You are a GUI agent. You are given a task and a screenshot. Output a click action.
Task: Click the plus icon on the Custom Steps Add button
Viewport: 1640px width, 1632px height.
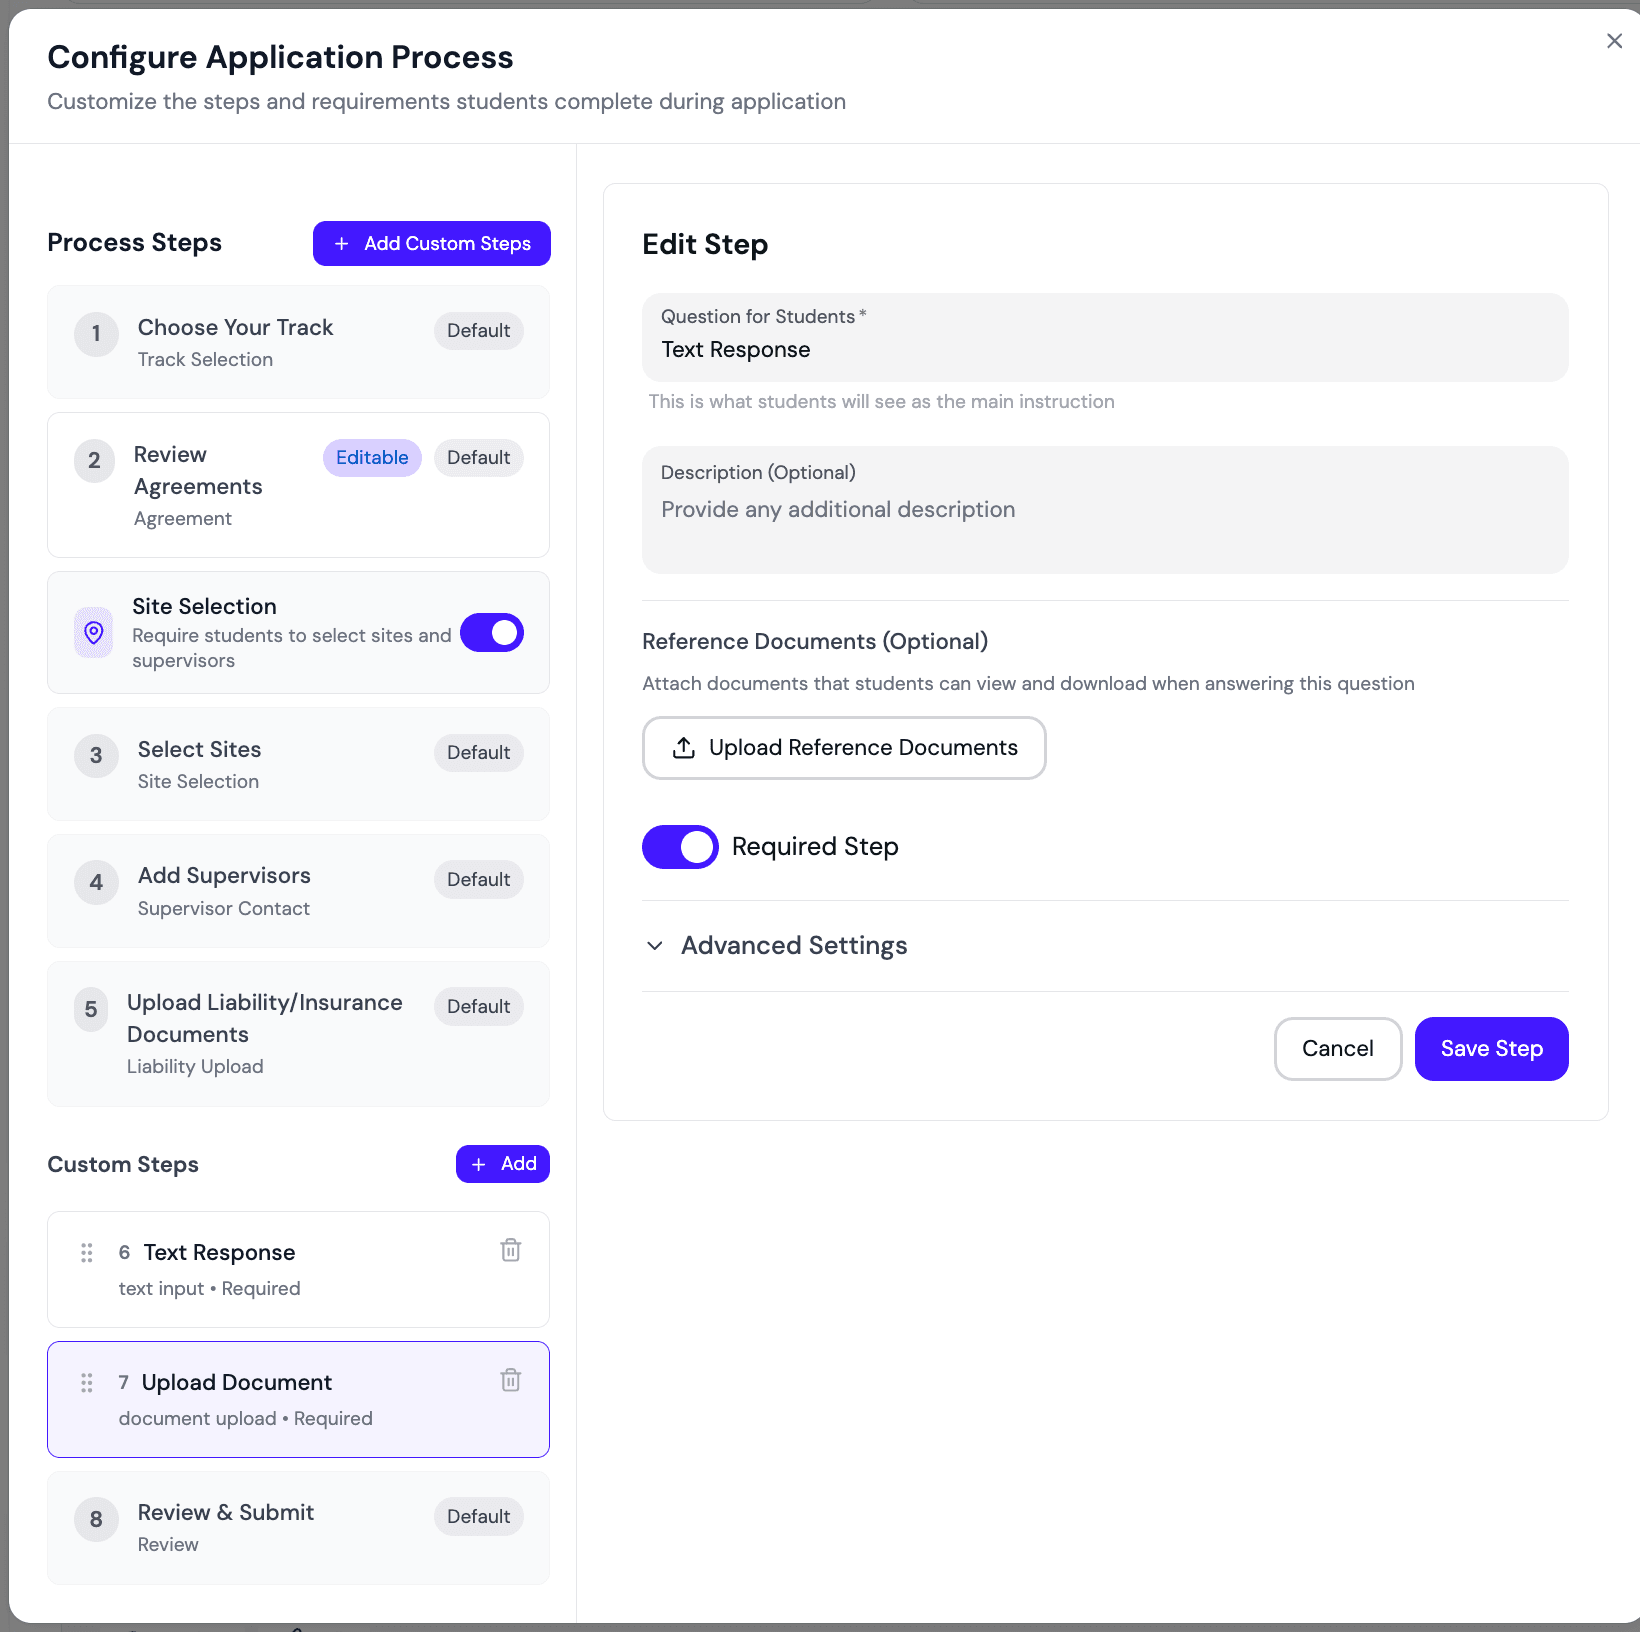[x=478, y=1164]
